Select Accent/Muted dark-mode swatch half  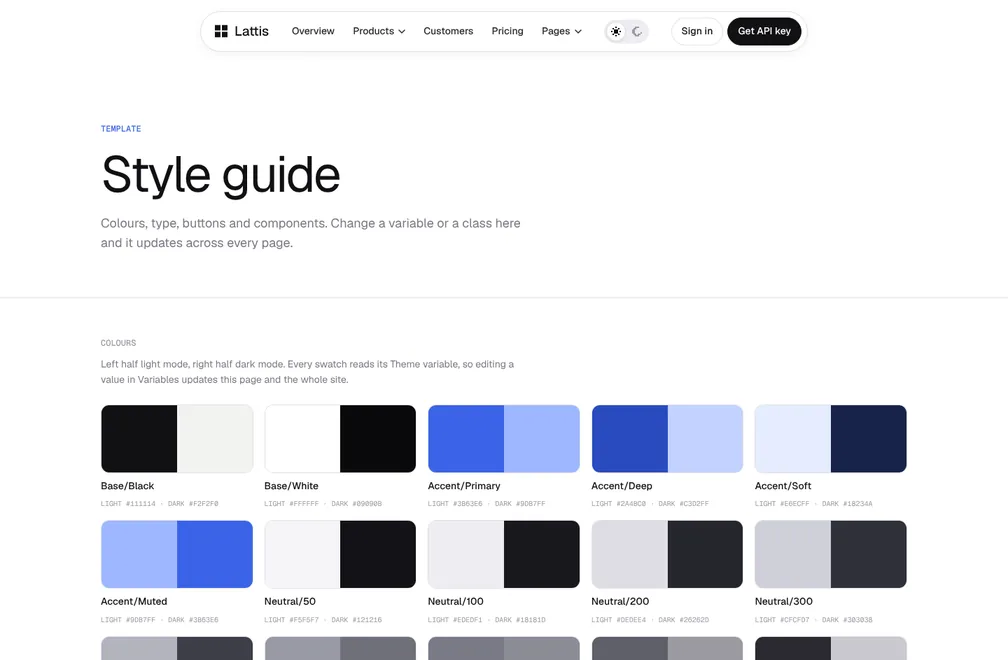(x=215, y=554)
